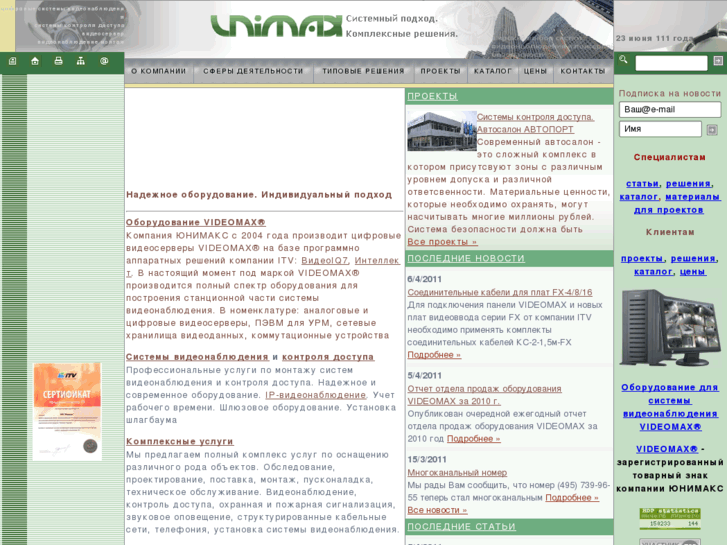The image size is (727, 545).
Task: Follow the IP-видеонаблюдение link
Action: [x=316, y=395]
